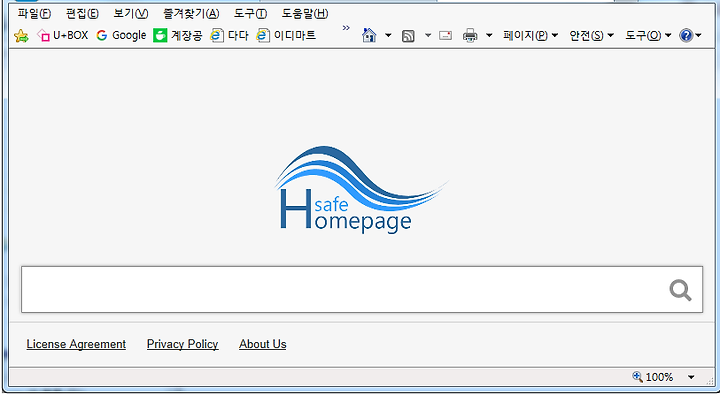
Task: Click the magnifier search button
Action: pos(680,290)
